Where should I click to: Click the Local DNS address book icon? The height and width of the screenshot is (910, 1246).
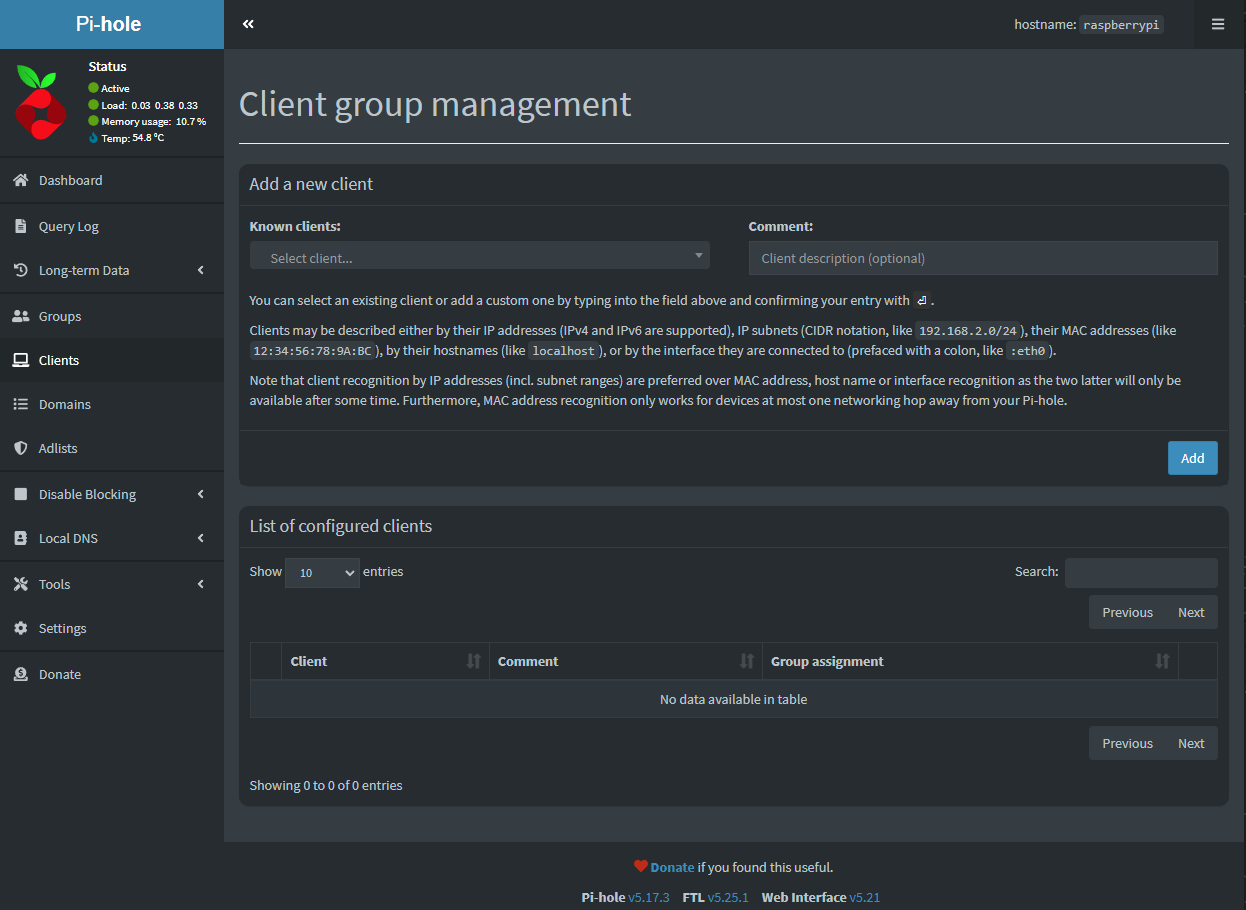pos(20,538)
